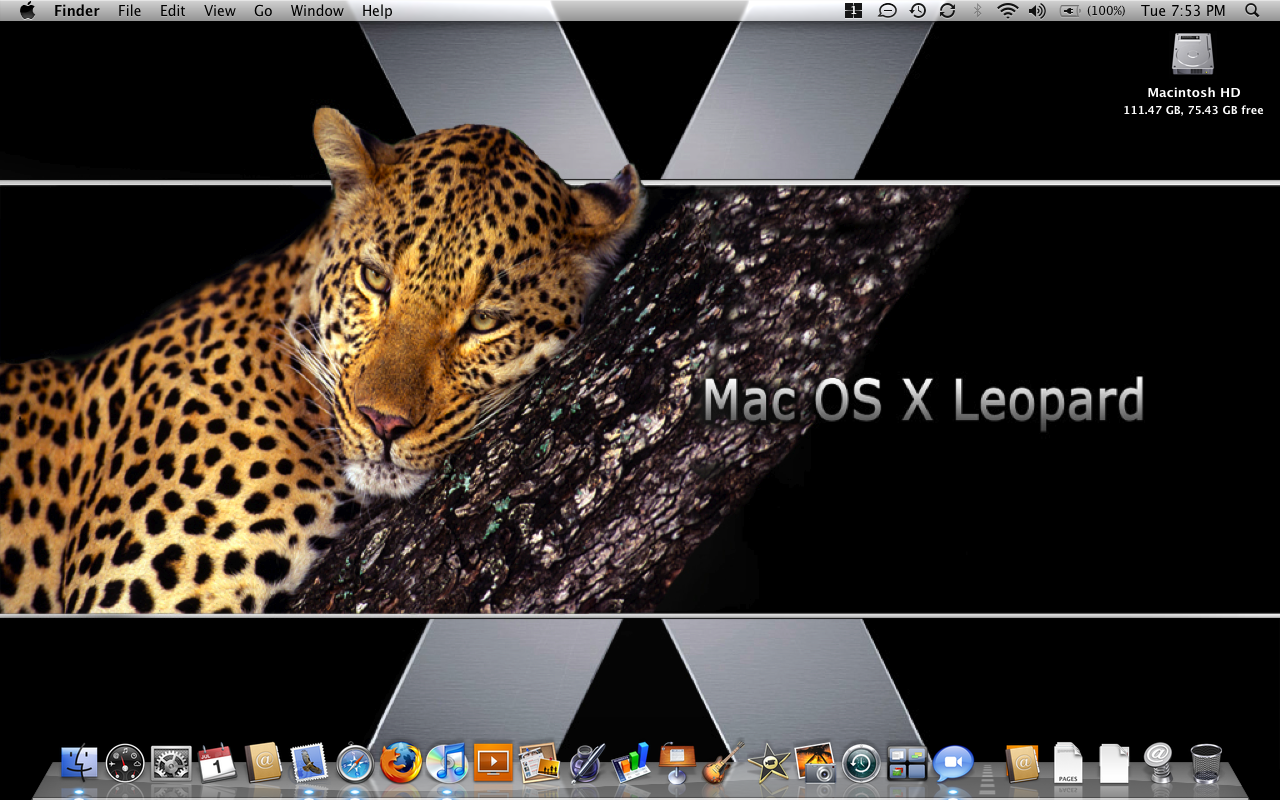Open the iChat status bubble menu
Viewport: 1280px width, 800px height.
point(887,11)
